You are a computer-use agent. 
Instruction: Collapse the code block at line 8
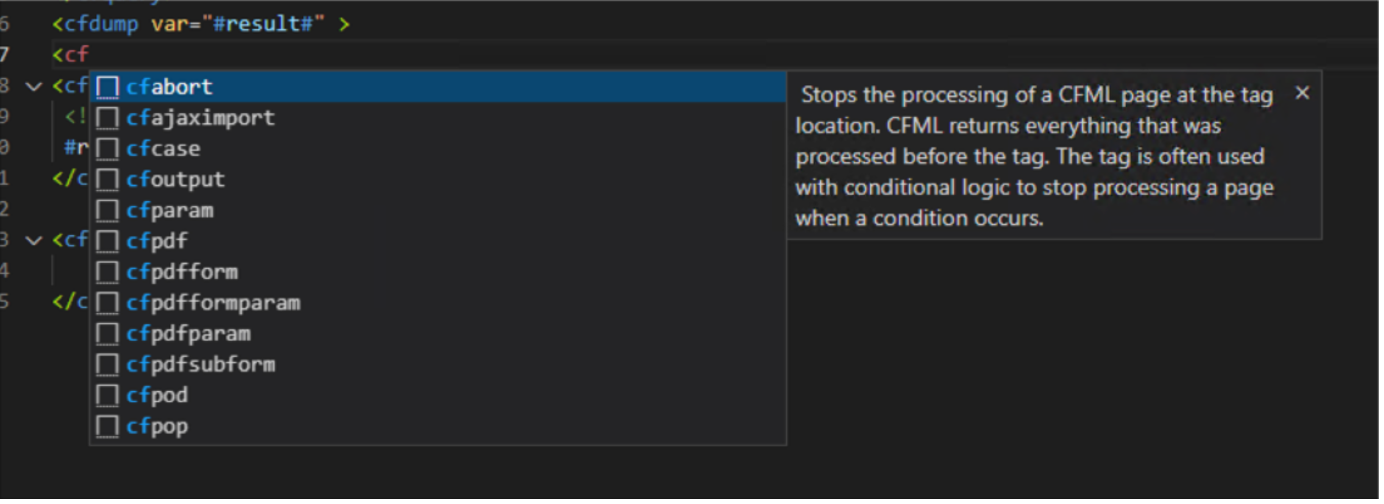point(35,87)
